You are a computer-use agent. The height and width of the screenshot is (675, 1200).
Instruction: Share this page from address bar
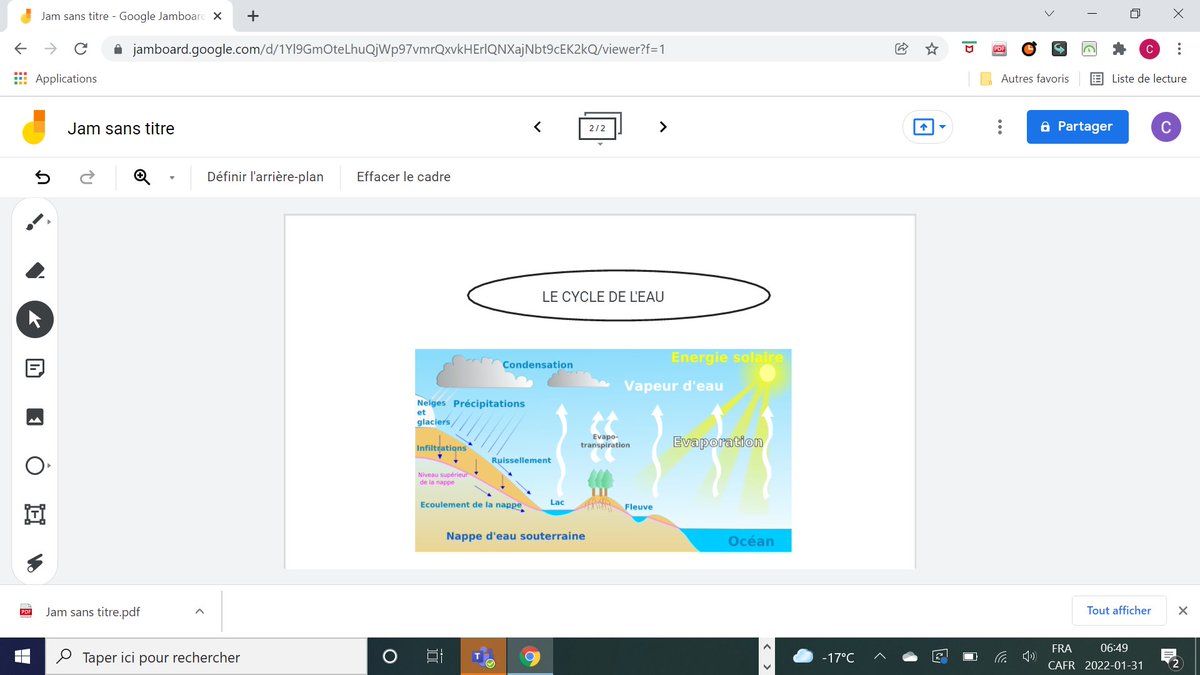click(x=901, y=48)
